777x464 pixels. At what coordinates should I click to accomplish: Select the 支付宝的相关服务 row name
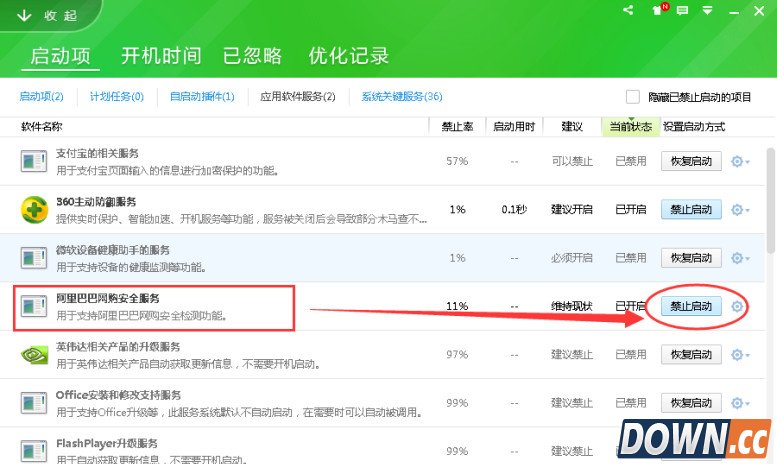(97, 153)
